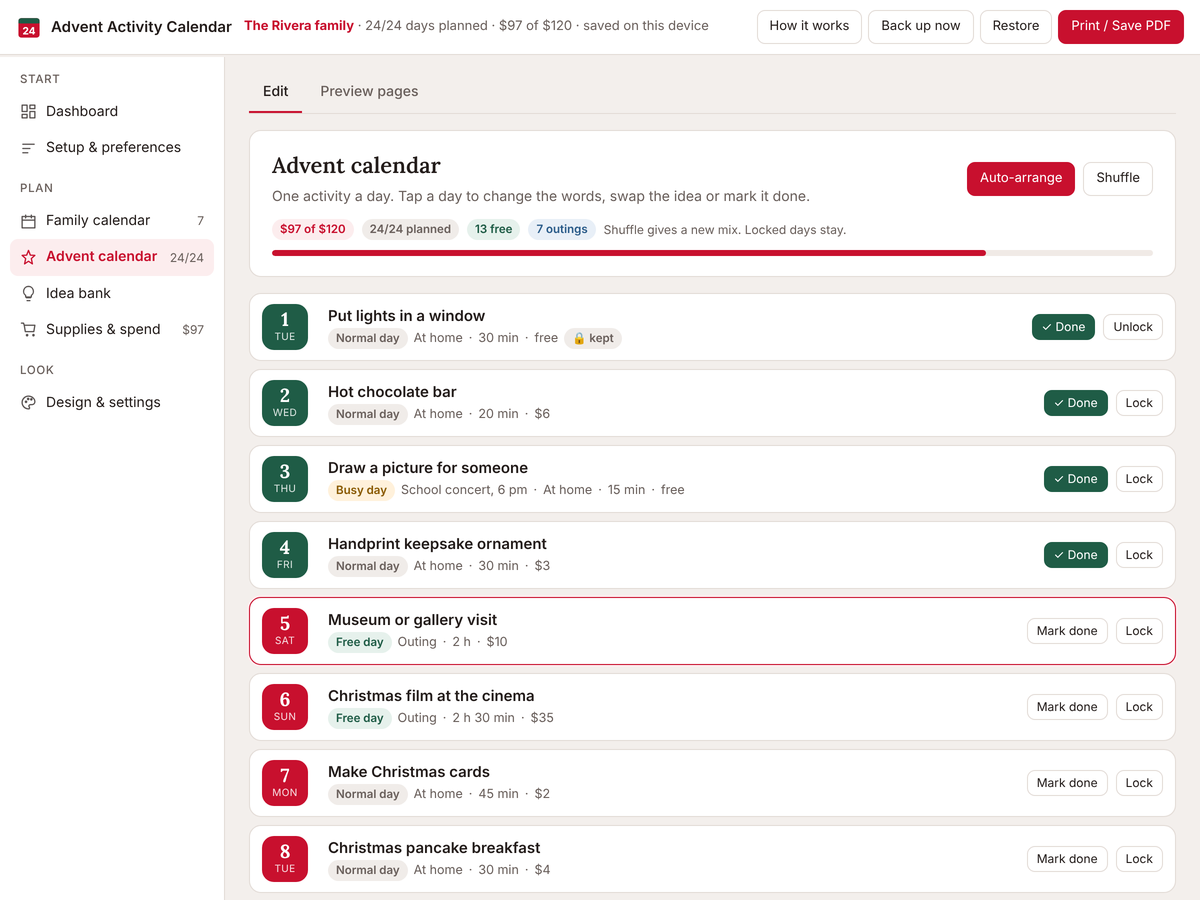Image resolution: width=1200 pixels, height=900 pixels.
Task: Lock the Hot chocolate bar day
Action: [x=1139, y=403]
